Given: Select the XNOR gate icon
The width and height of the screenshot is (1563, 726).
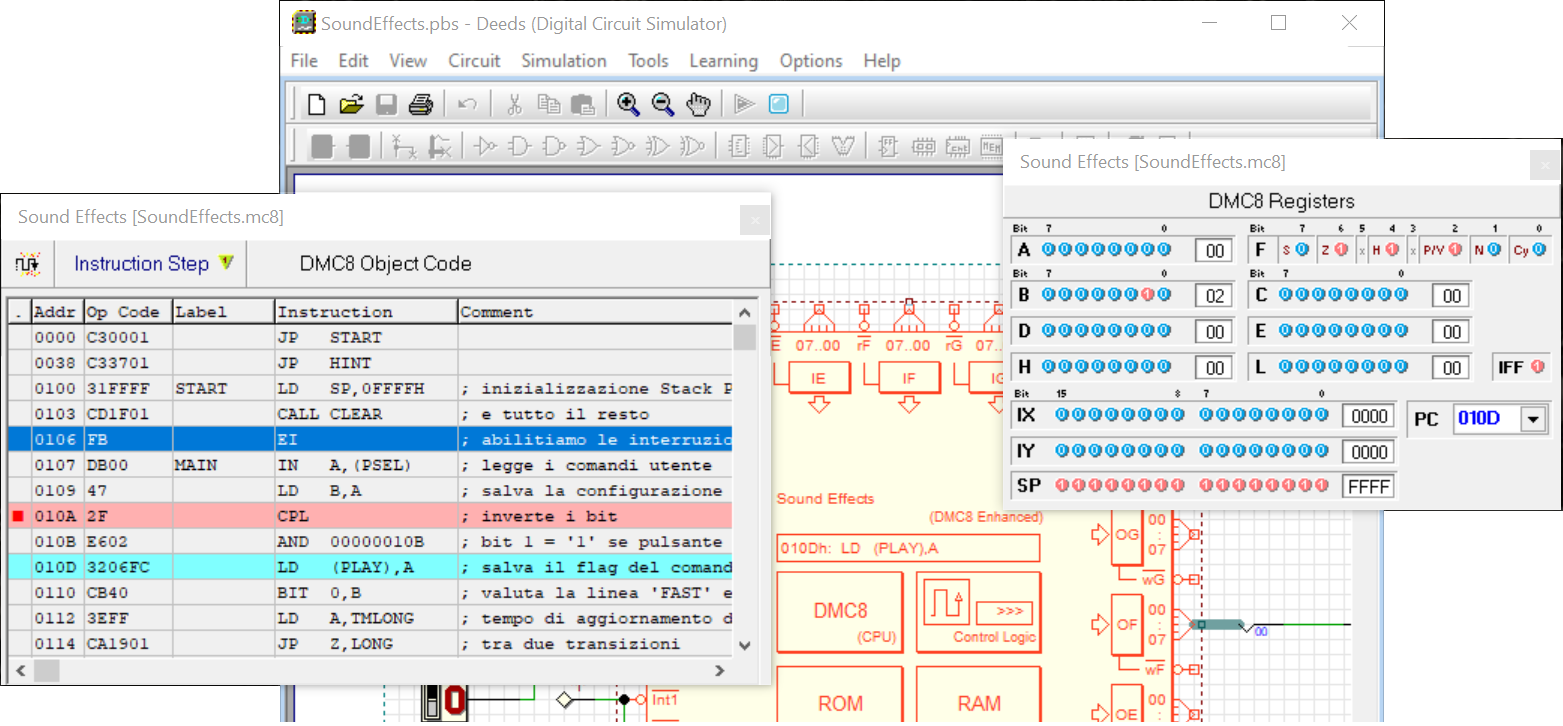Looking at the screenshot, I should tap(691, 147).
